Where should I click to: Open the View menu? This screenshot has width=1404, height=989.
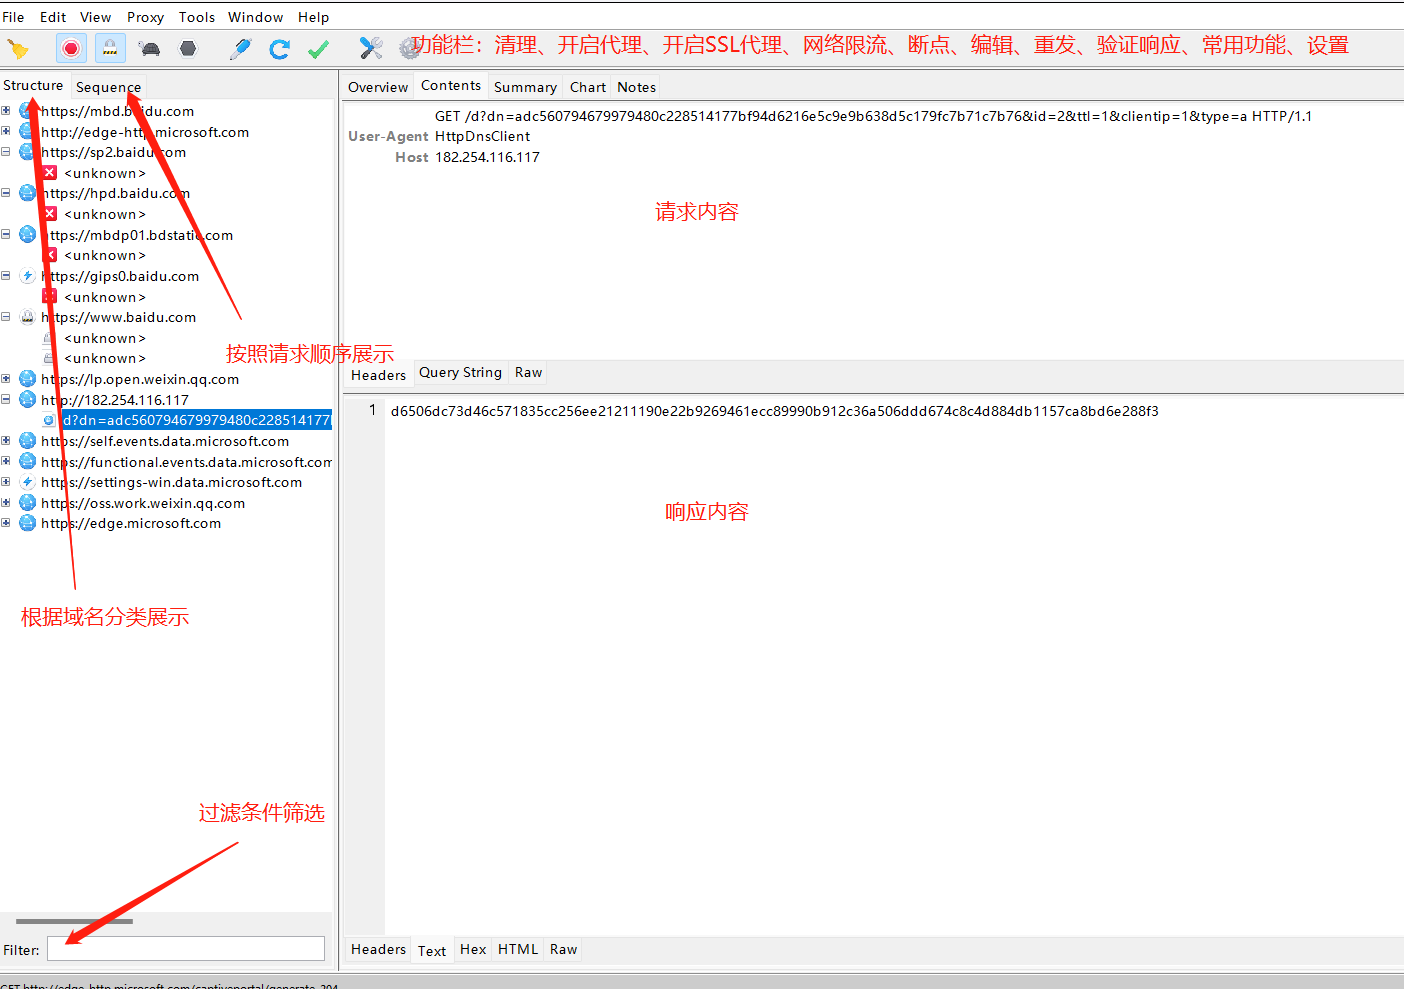96,17
